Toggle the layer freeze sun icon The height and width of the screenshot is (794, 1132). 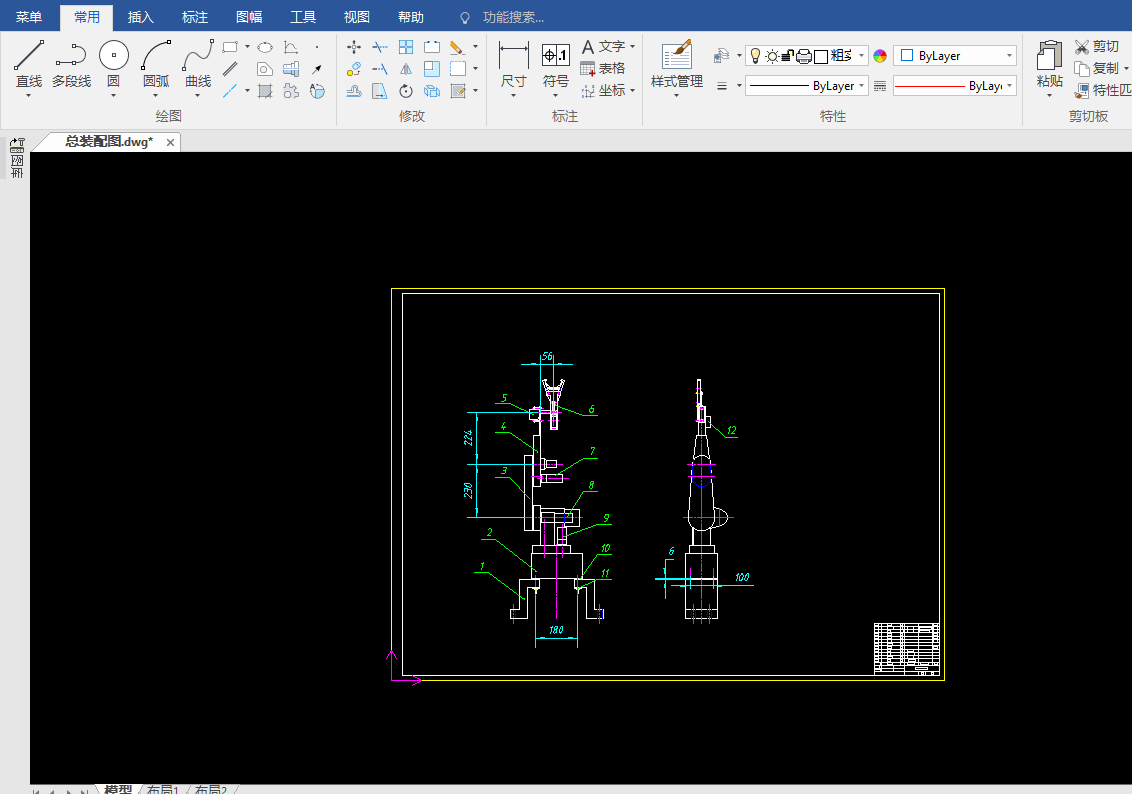pyautogui.click(x=772, y=56)
